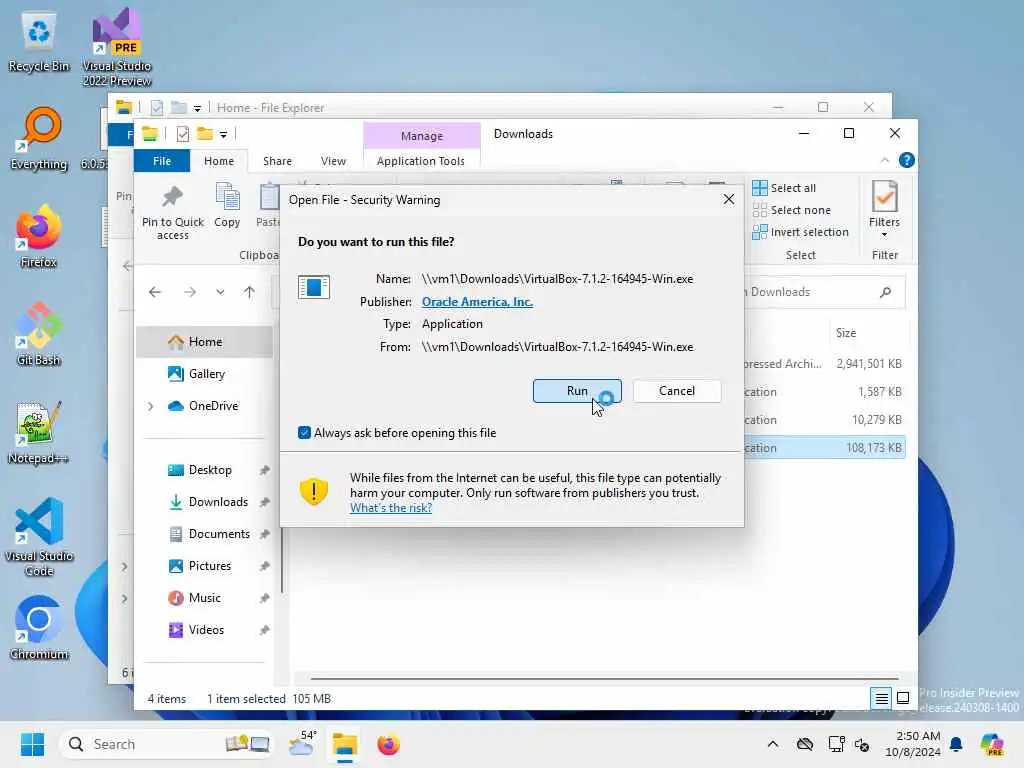The height and width of the screenshot is (768, 1024).
Task: Switch to the Home ribbon tab
Action: [x=219, y=161]
